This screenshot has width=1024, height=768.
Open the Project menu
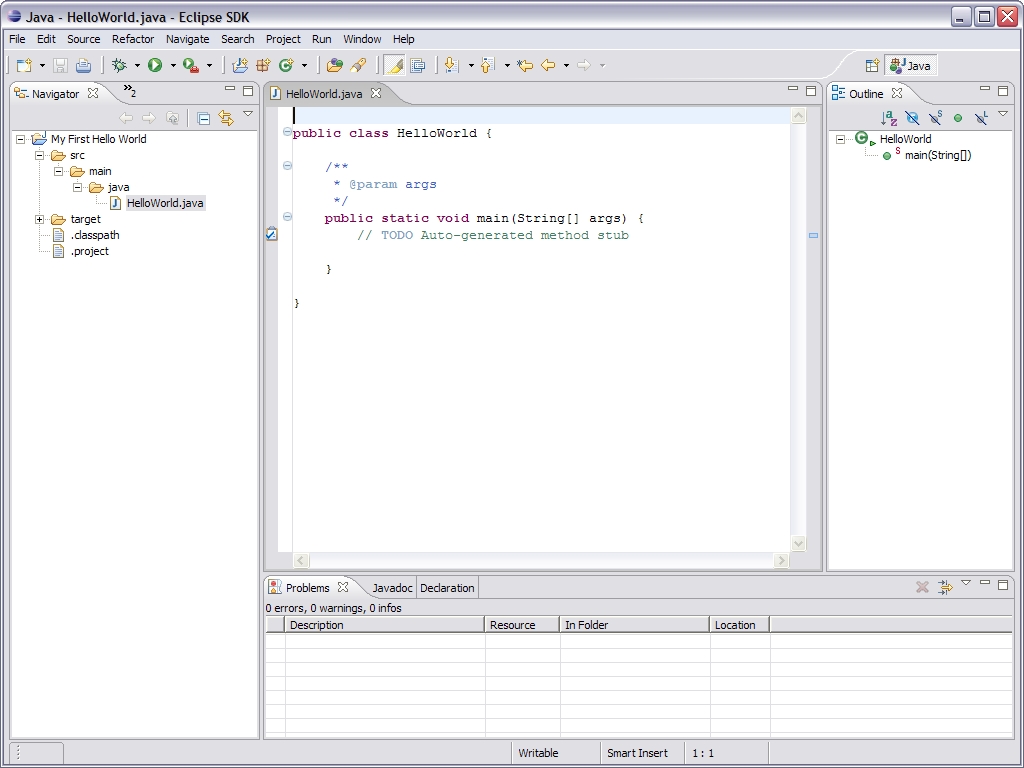click(x=283, y=39)
